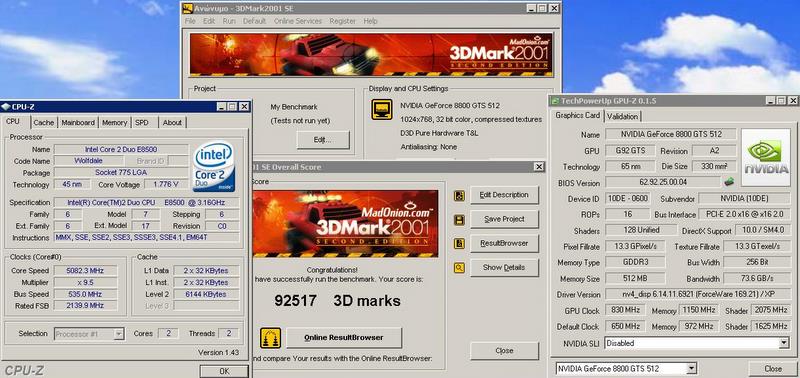Click the Save Project button
This screenshot has height=378, width=800.
click(x=504, y=219)
